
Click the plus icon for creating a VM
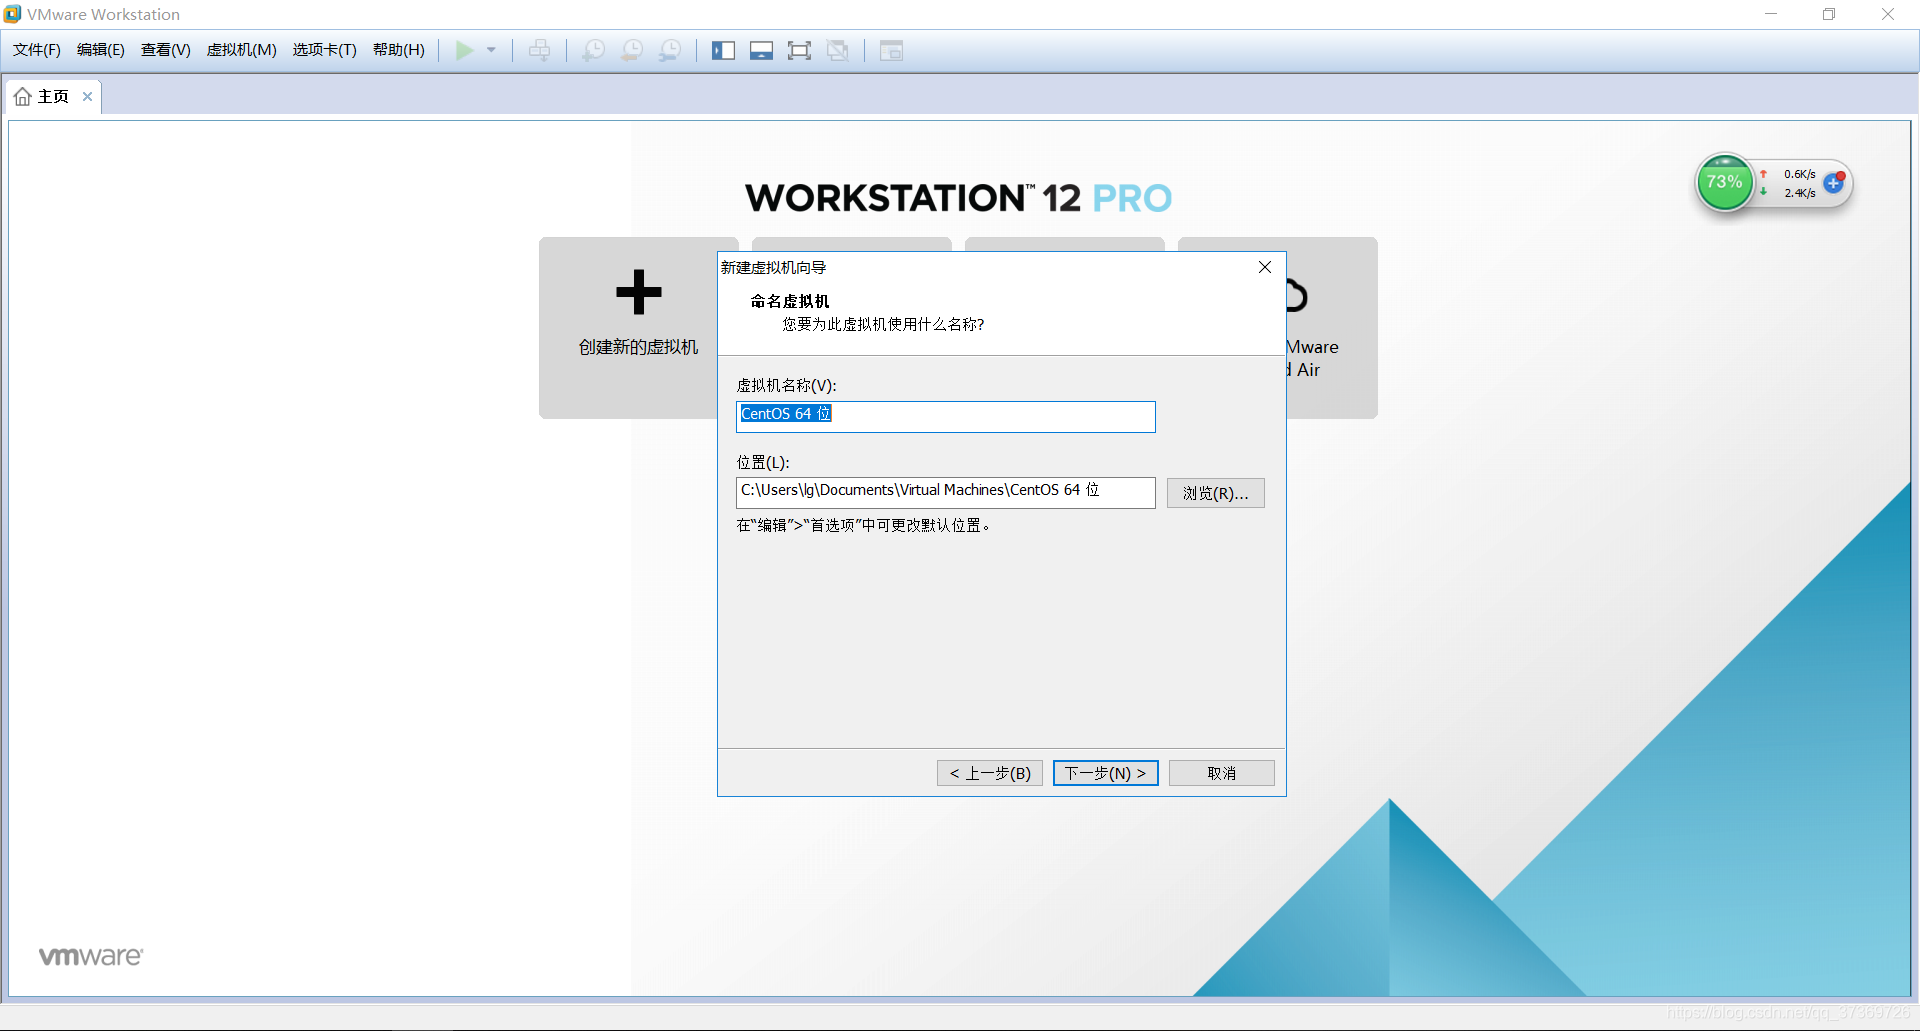[x=639, y=292]
